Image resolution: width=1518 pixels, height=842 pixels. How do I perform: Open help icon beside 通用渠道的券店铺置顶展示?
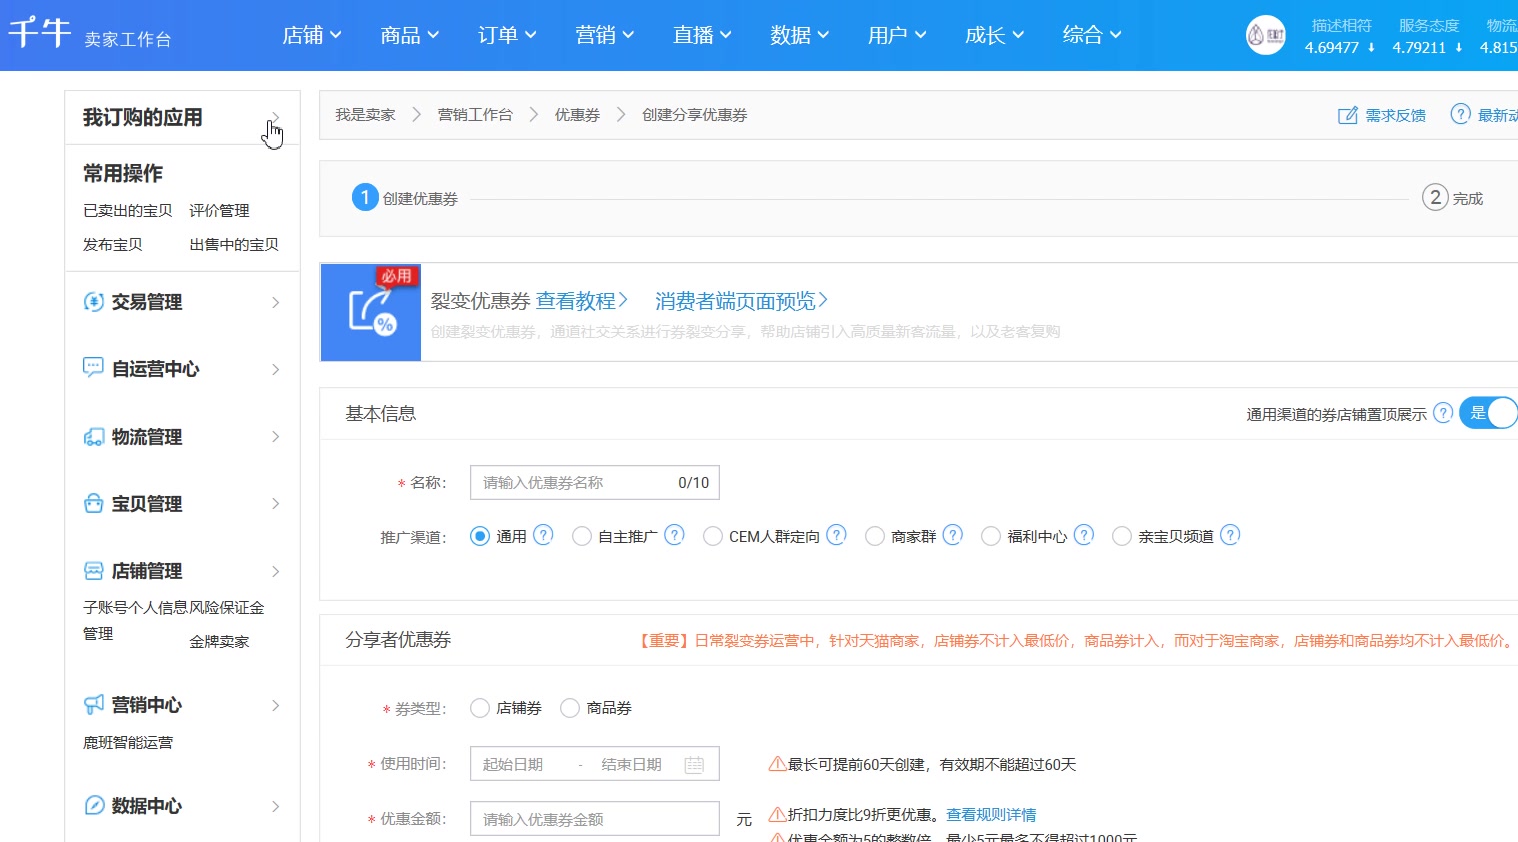(x=1443, y=412)
